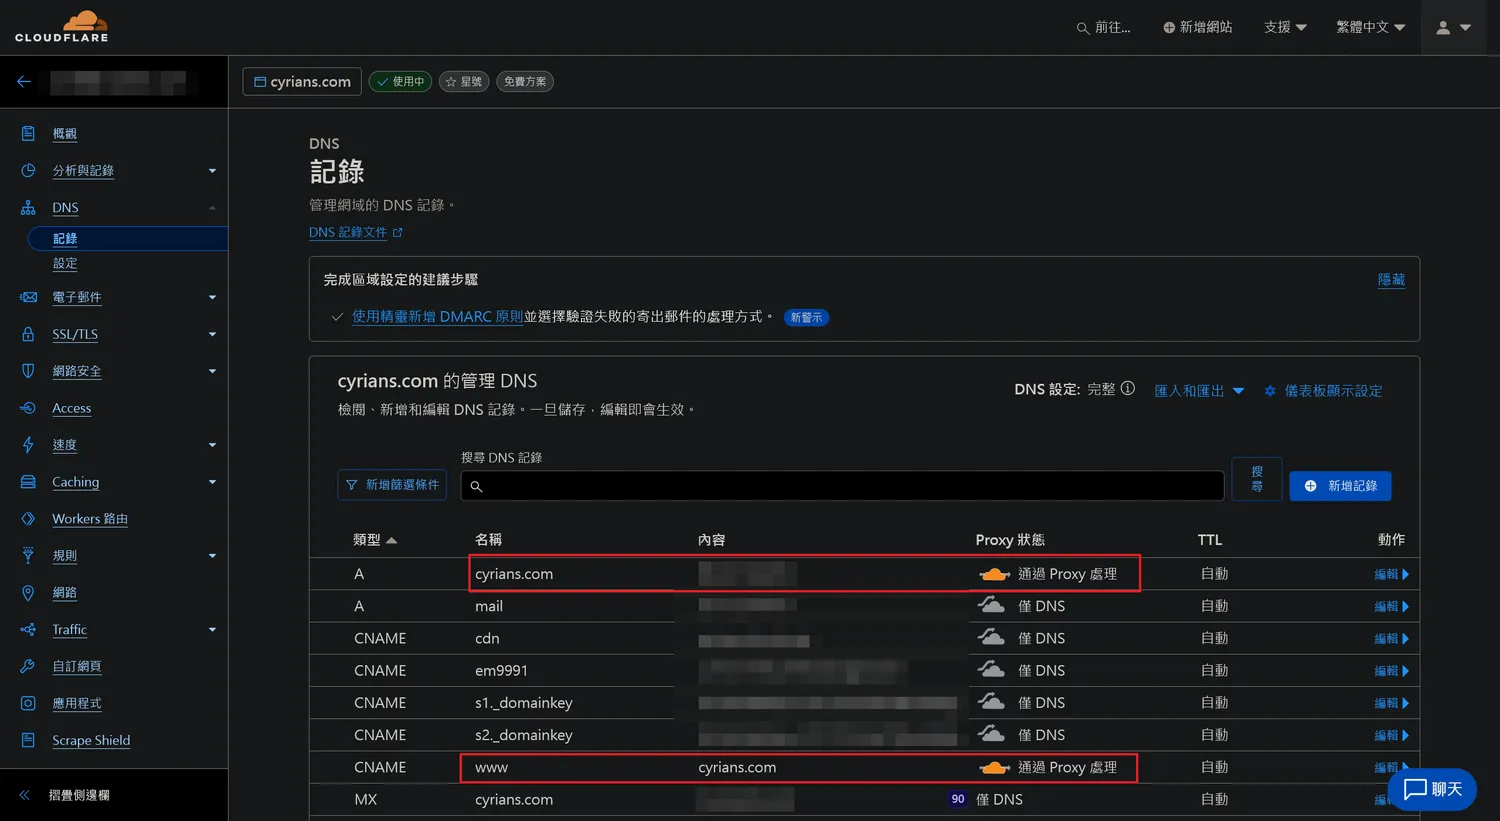This screenshot has height=821, width=1500.
Task: Select 設定 under DNS in sidebar
Action: (65, 264)
